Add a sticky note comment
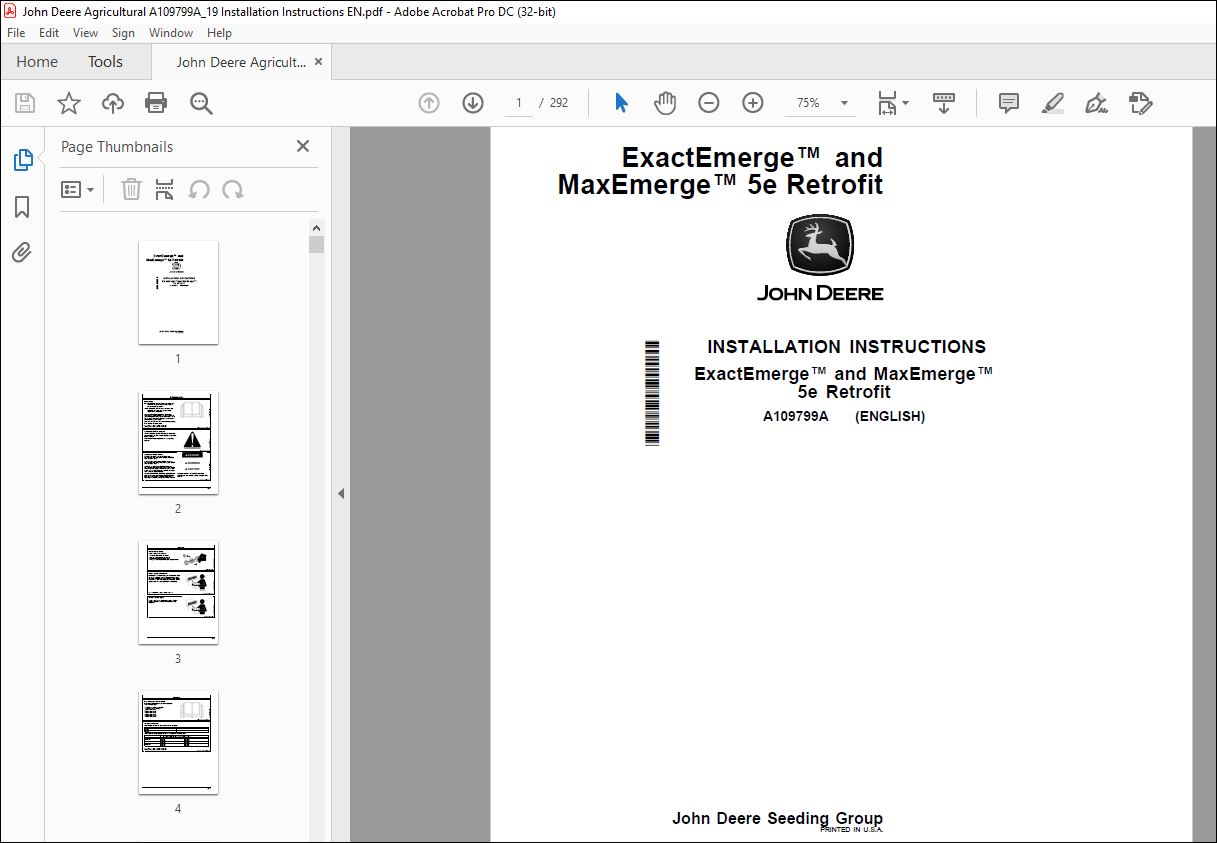Screen dimensions: 1217x843 pos(1009,103)
